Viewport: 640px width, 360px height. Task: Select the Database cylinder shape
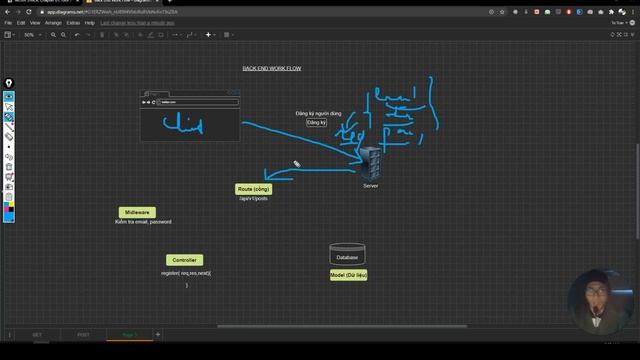[x=347, y=254]
